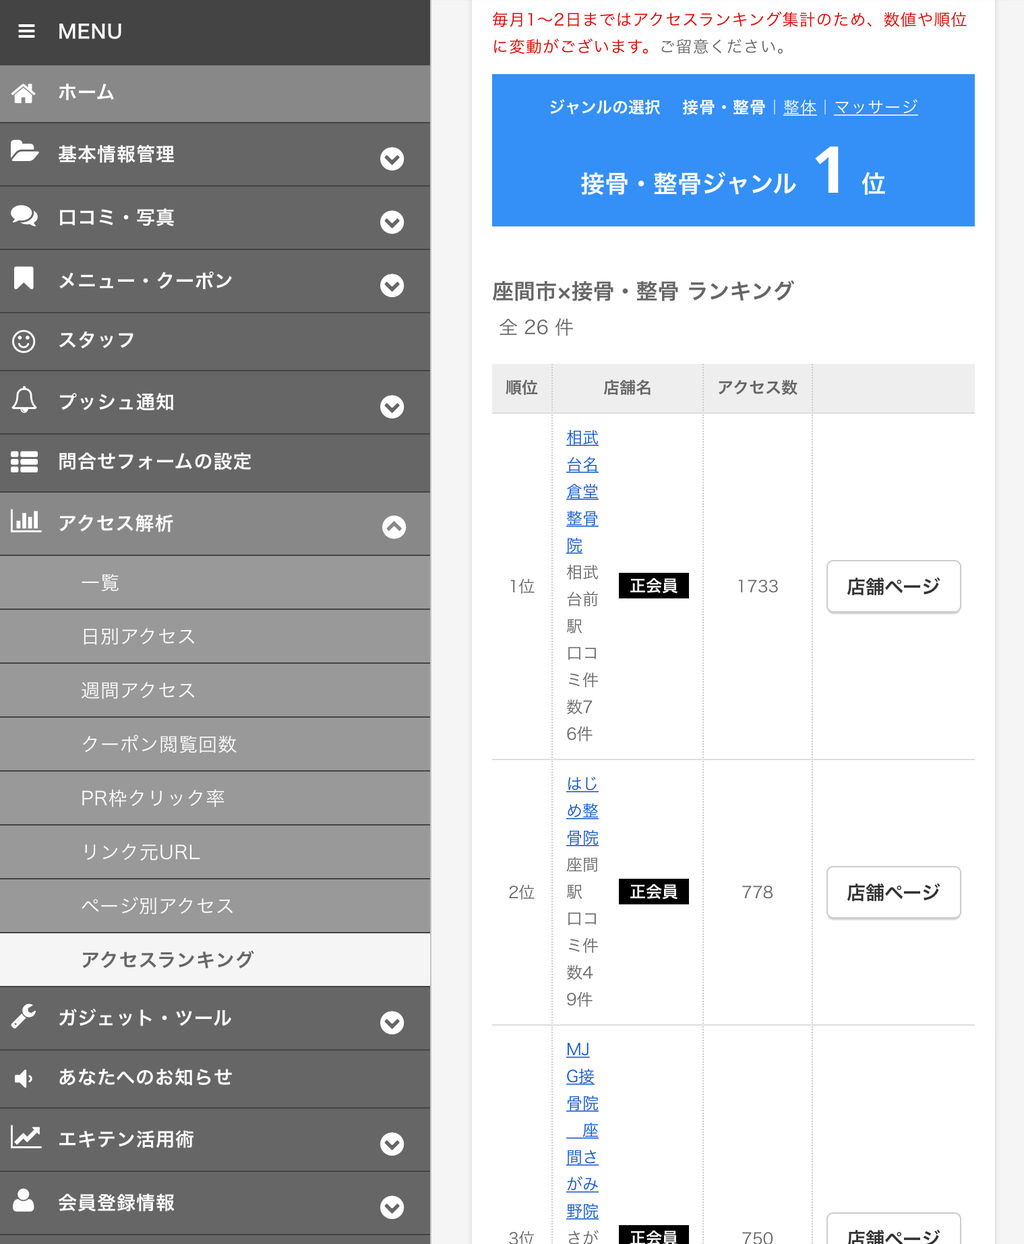
Task: Expand the 会員登録情報 chevron
Action: pyautogui.click(x=392, y=1207)
